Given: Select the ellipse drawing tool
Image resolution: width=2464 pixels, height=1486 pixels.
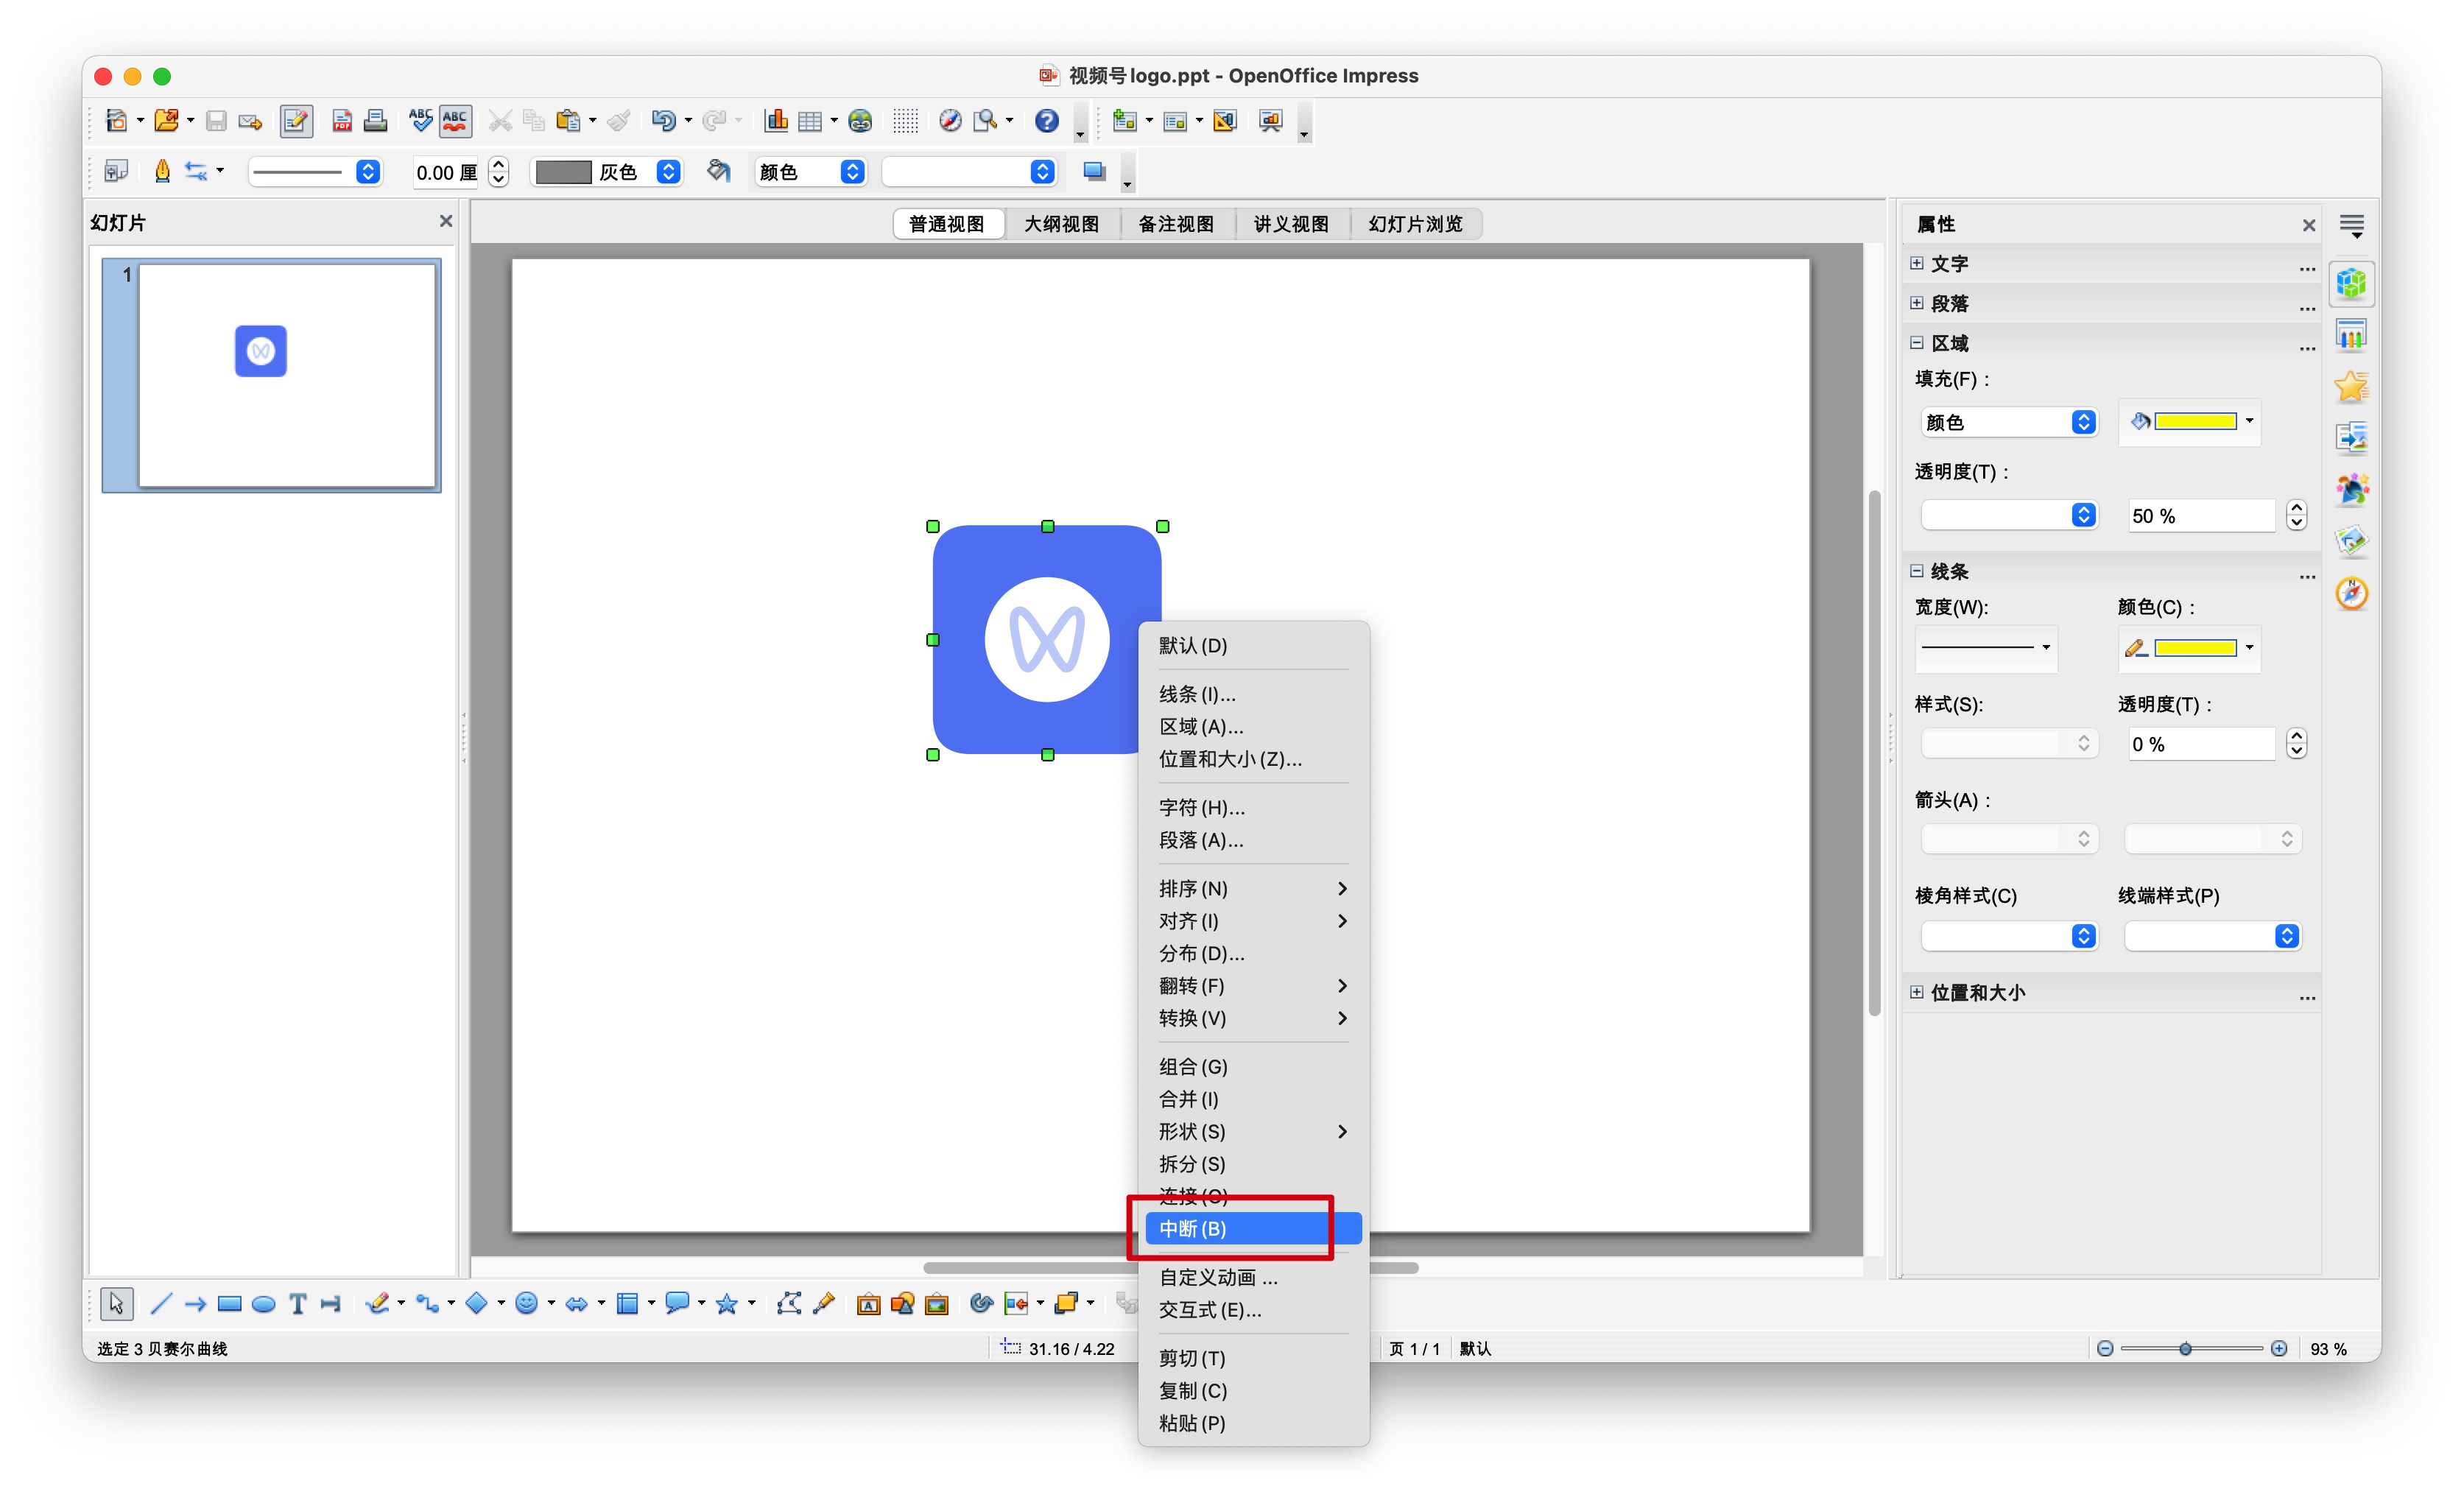Looking at the screenshot, I should coord(263,1303).
